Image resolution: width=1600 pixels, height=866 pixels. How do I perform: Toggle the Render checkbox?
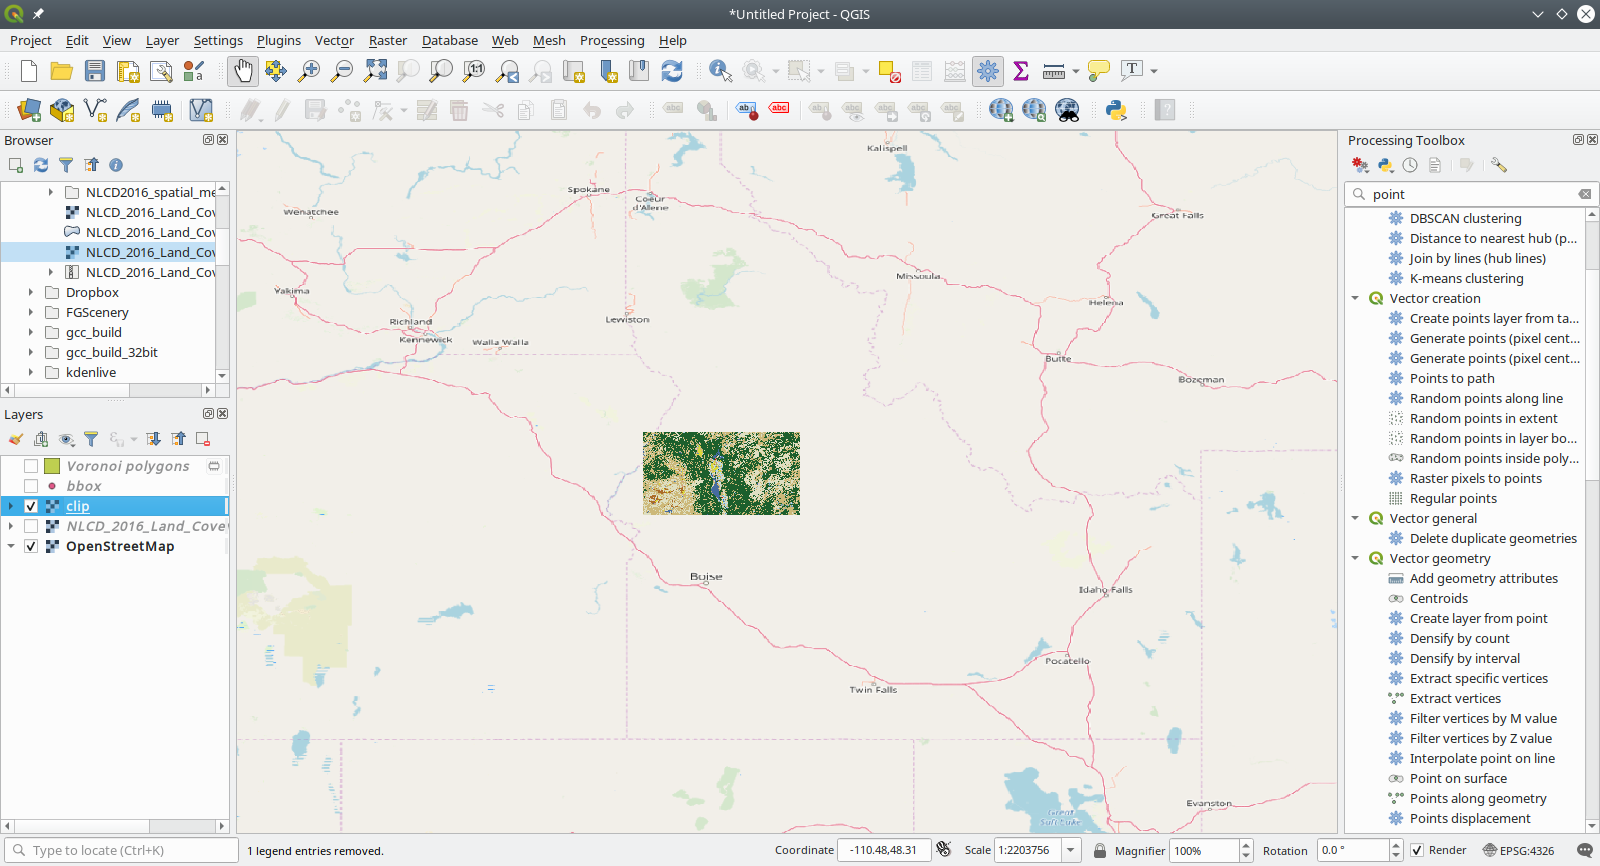(1417, 850)
